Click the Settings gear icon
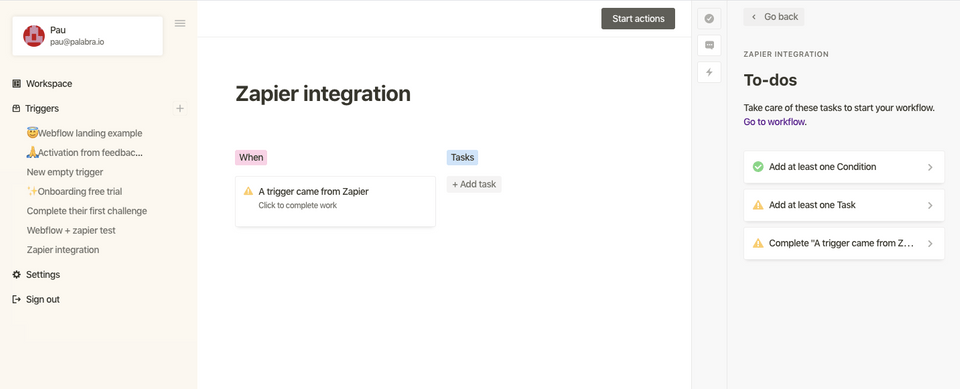Screen dimensions: 960x389 [x=17, y=274]
